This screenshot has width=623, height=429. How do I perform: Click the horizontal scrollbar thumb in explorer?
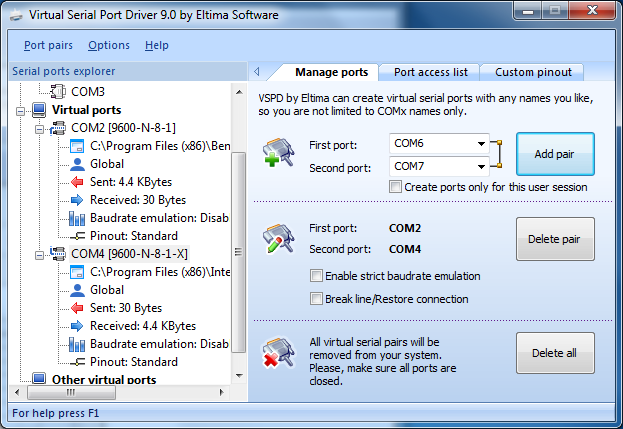pos(71,392)
